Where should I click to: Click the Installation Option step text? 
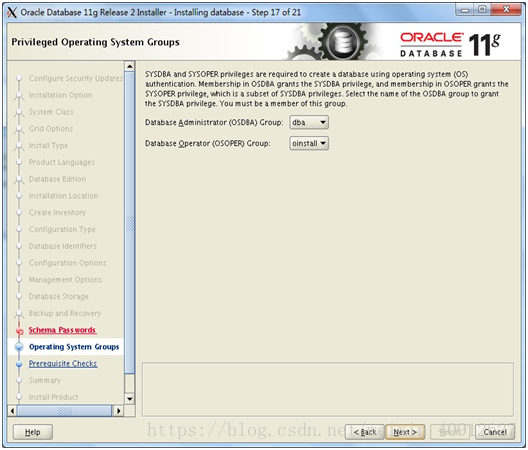point(61,95)
